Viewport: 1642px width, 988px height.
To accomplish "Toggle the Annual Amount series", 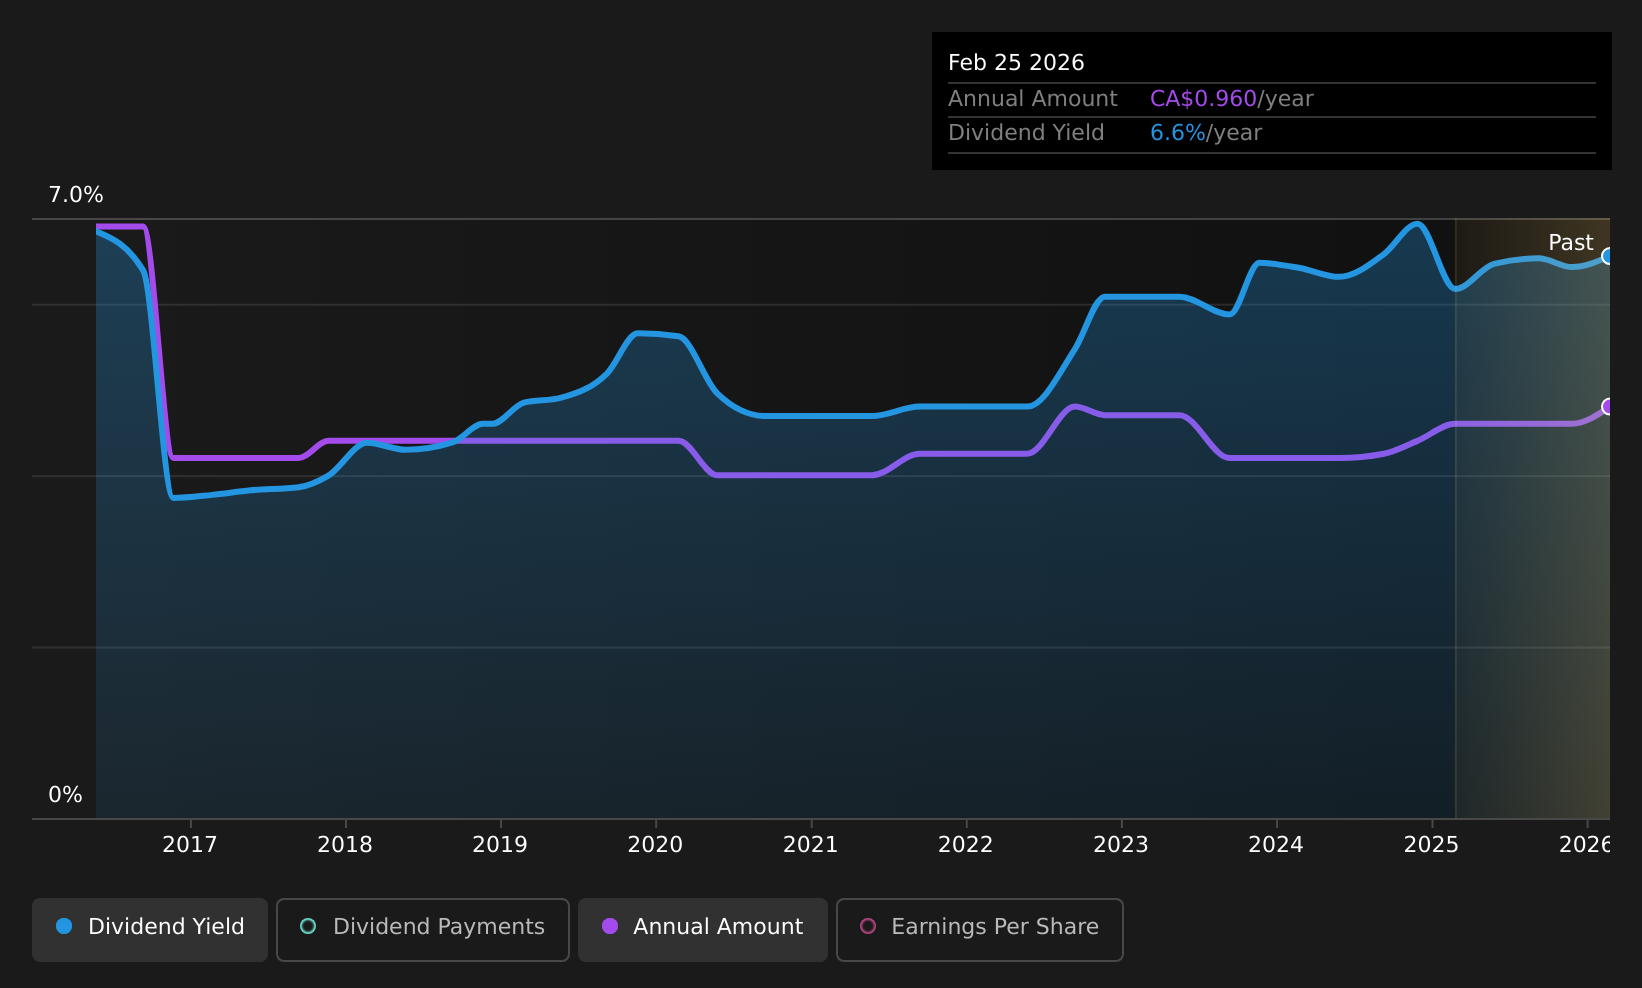I will (x=703, y=929).
